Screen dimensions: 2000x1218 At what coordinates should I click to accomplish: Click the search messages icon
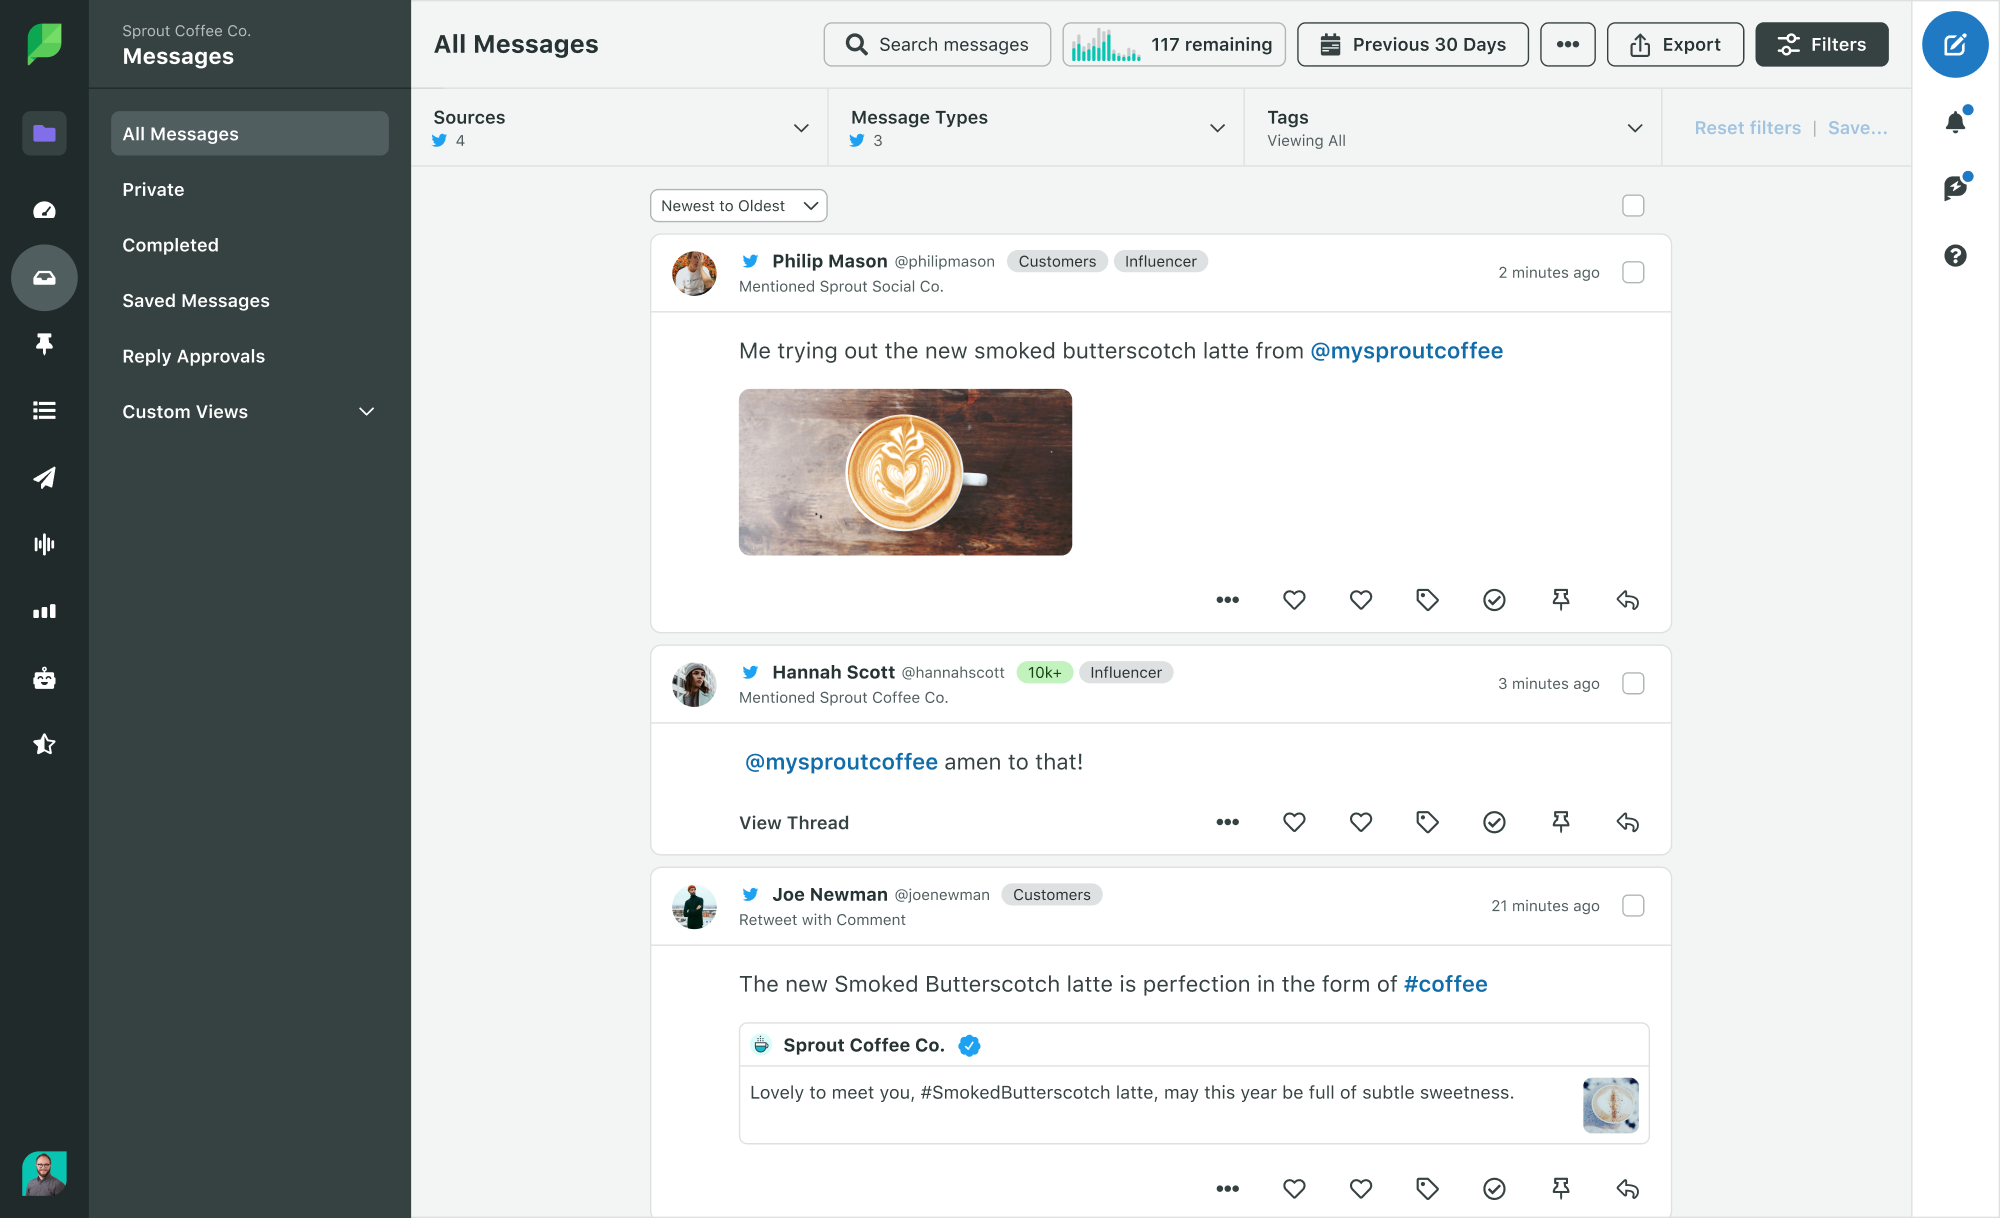pos(856,44)
